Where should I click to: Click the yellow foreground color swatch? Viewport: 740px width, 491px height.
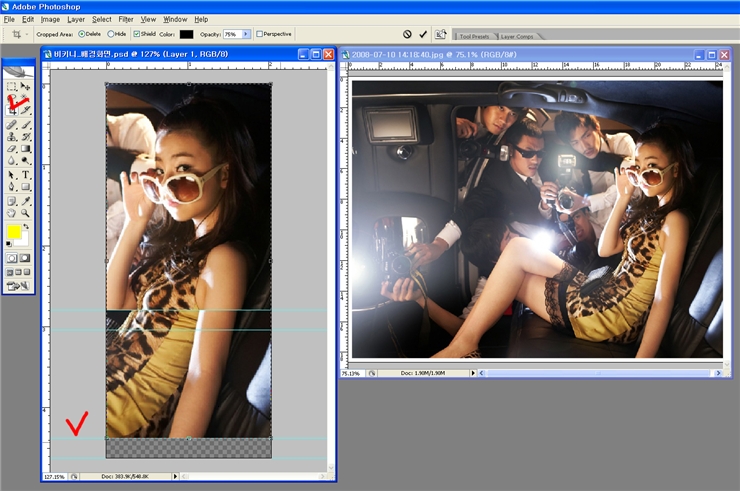click(x=14, y=232)
